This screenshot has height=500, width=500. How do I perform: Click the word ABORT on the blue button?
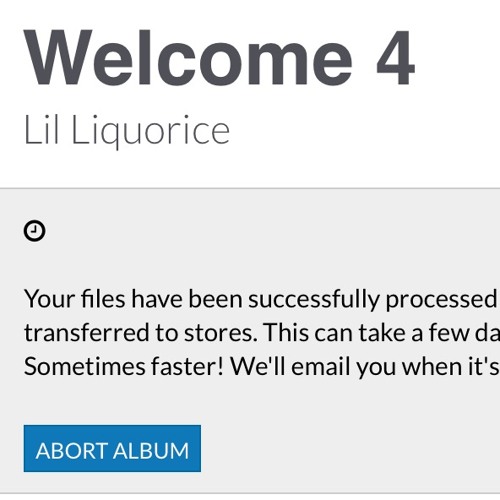click(72, 451)
